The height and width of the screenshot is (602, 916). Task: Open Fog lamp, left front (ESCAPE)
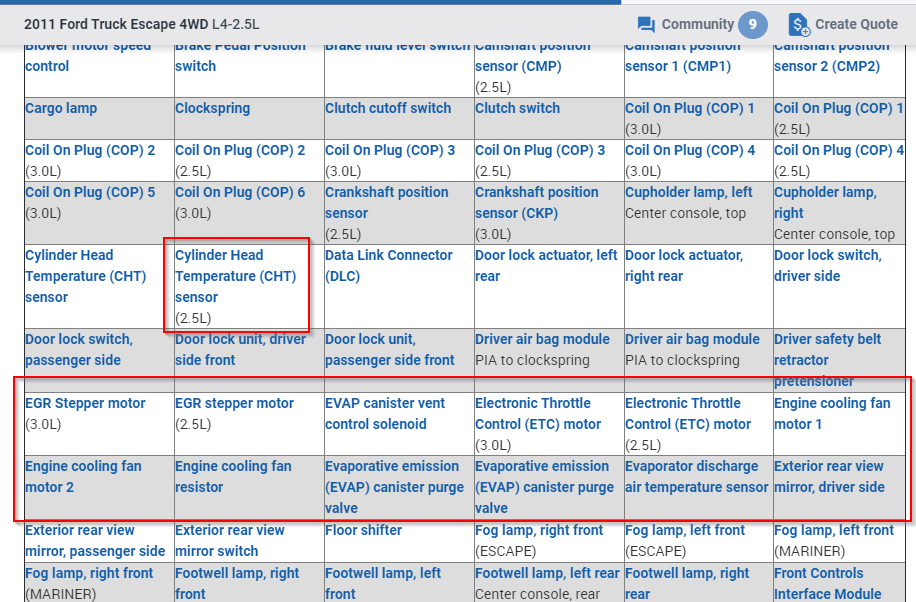[x=685, y=530]
